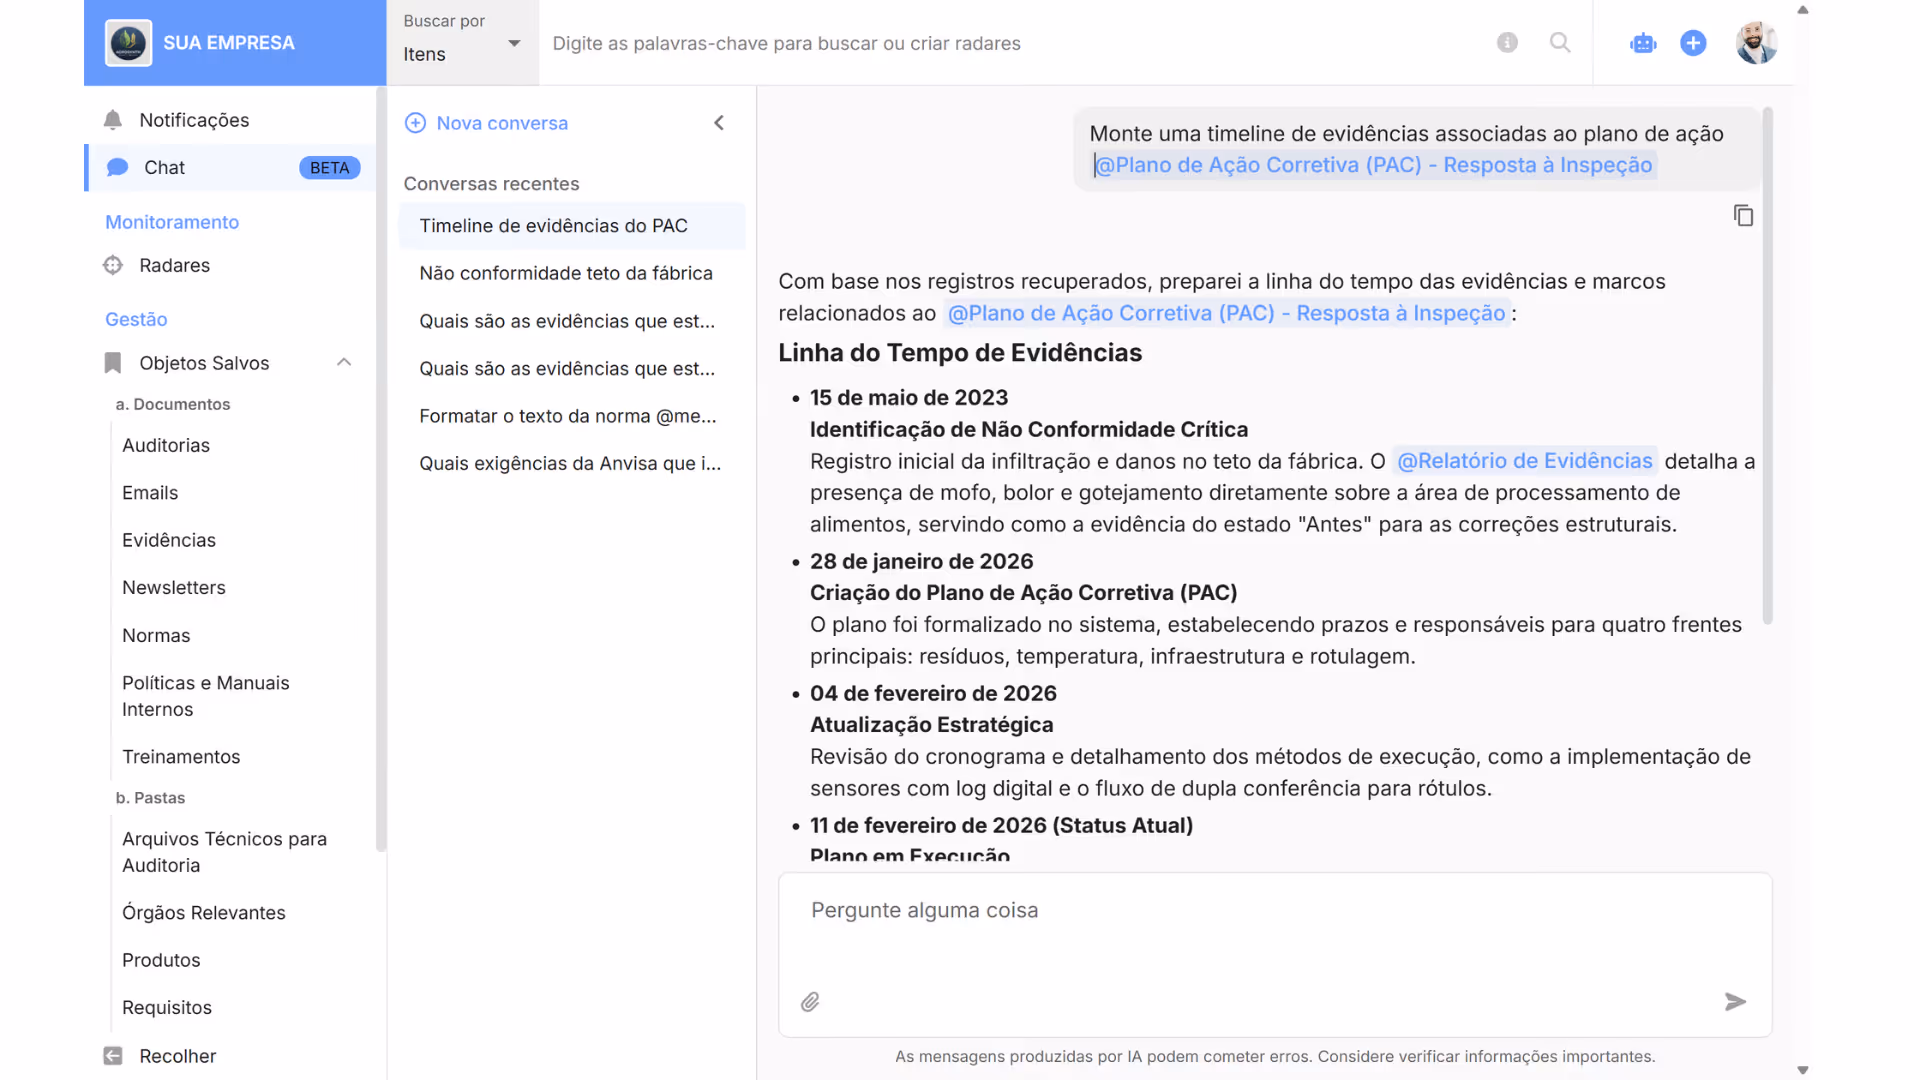Copy the message using copy icon
This screenshot has height=1080, width=1920.
[x=1743, y=216]
